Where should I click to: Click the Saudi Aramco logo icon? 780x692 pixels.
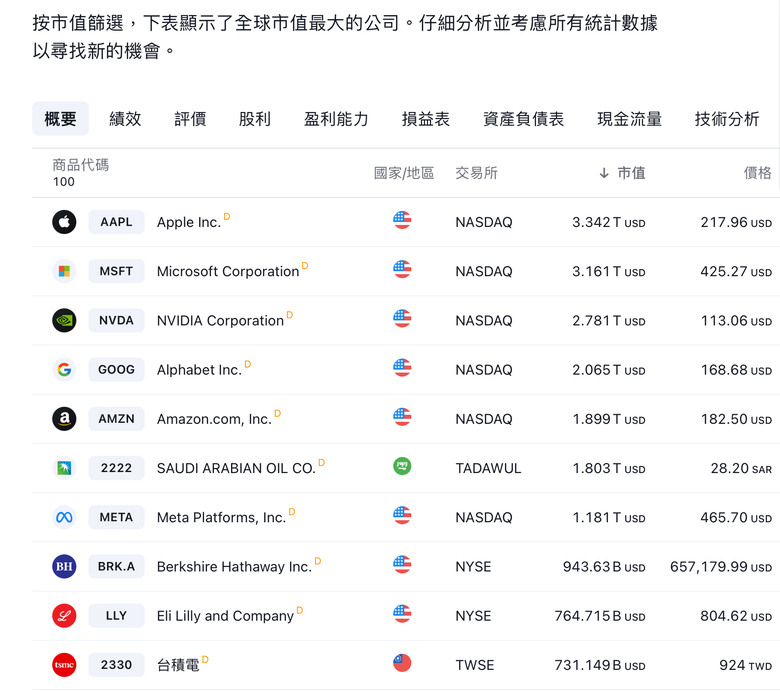pos(64,468)
